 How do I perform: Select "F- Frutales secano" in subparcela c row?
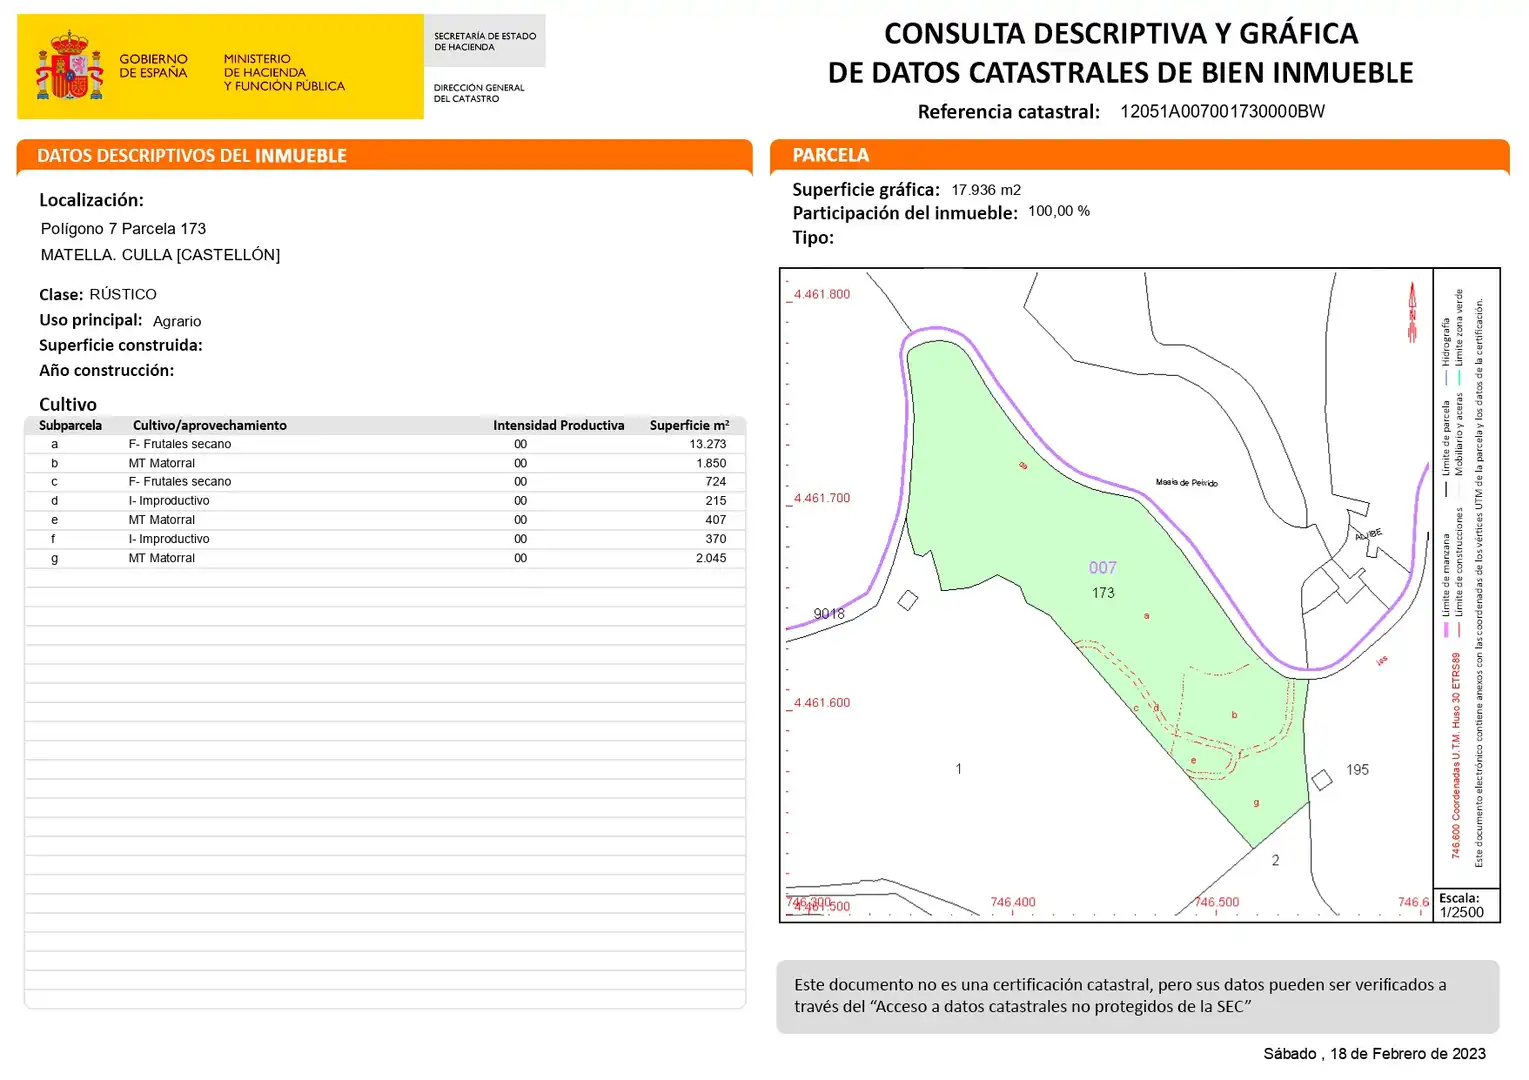pyautogui.click(x=180, y=481)
